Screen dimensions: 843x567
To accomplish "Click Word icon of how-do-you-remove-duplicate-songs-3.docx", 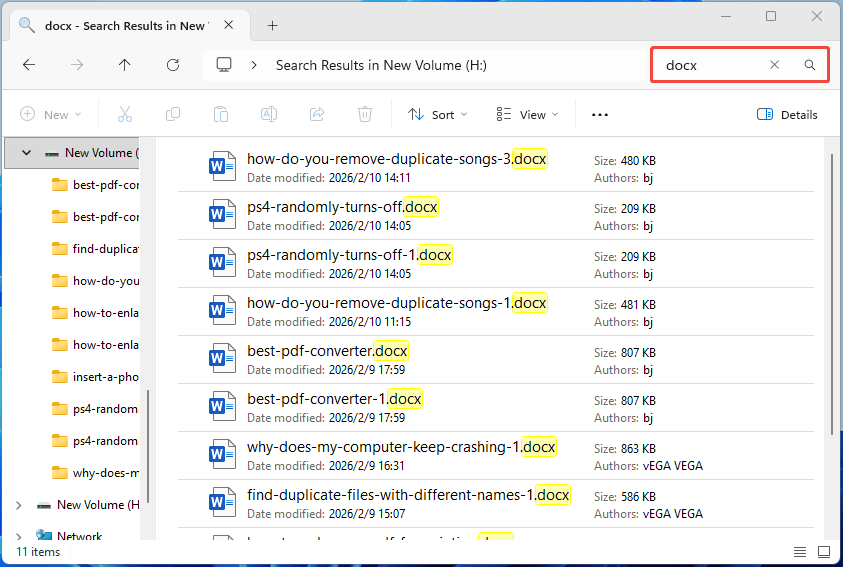I will click(x=222, y=166).
